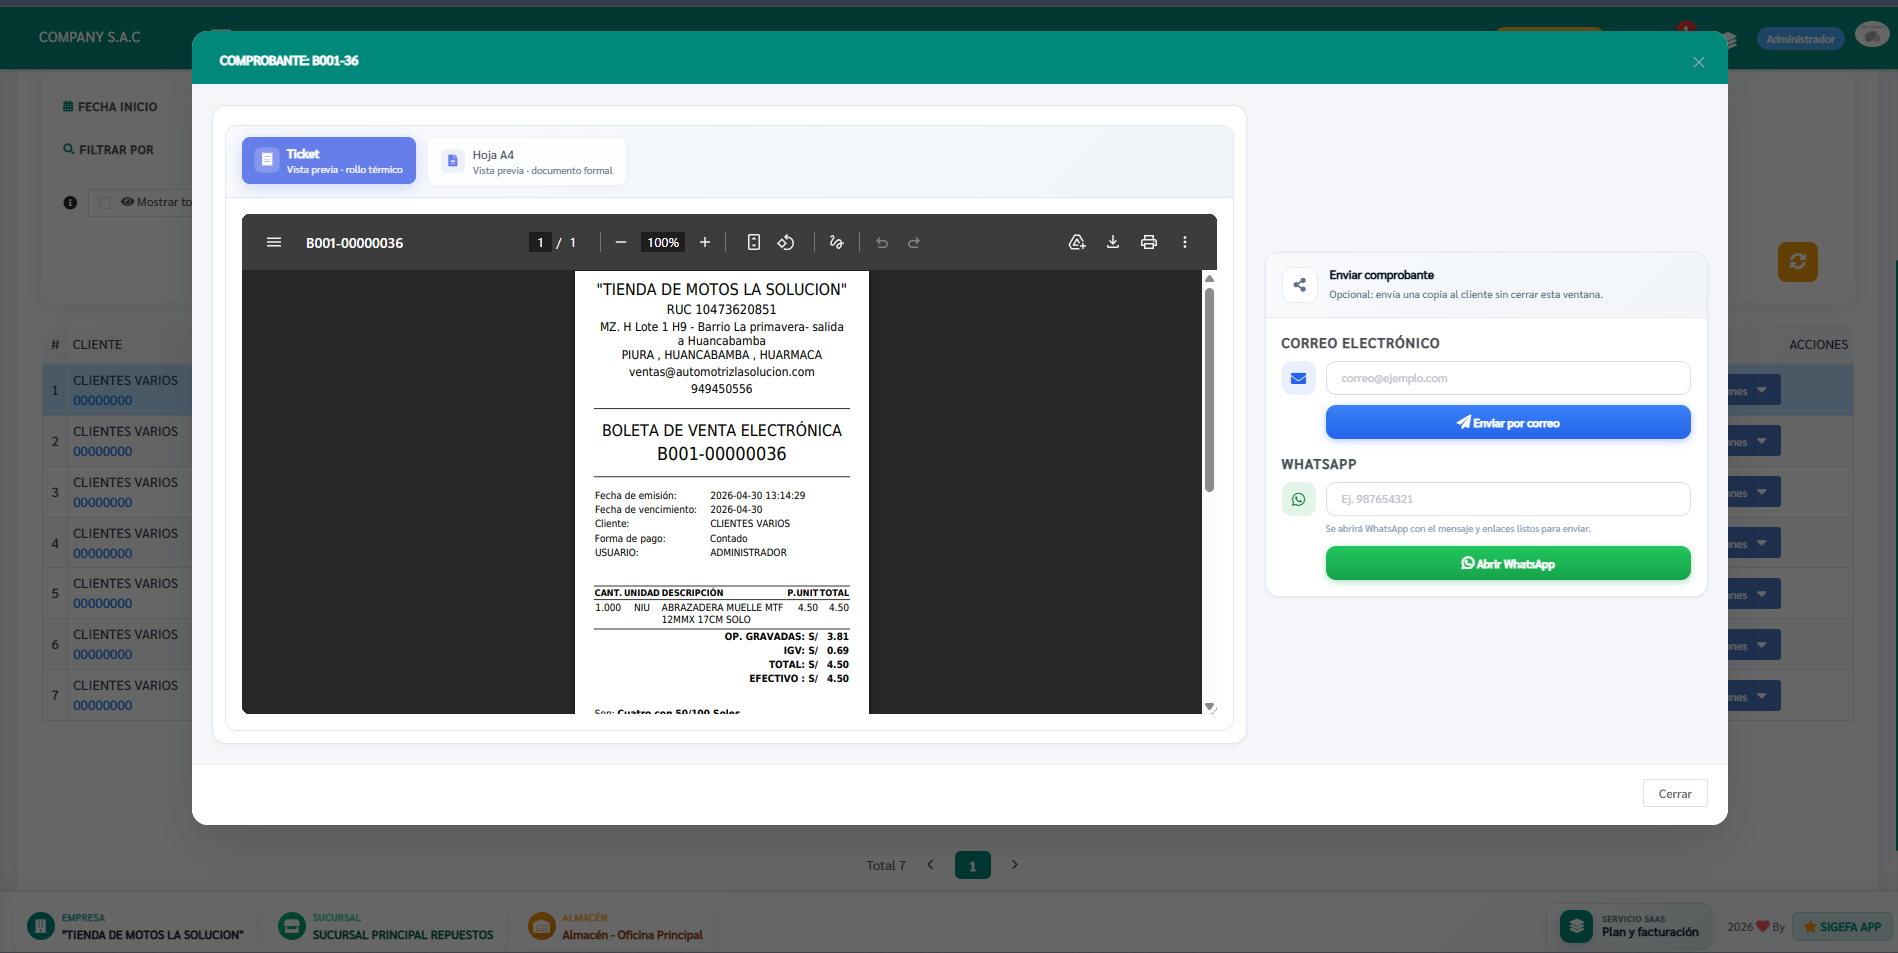Save the PDF to Google Drive
Screen dimensions: 1898x953
[1077, 242]
